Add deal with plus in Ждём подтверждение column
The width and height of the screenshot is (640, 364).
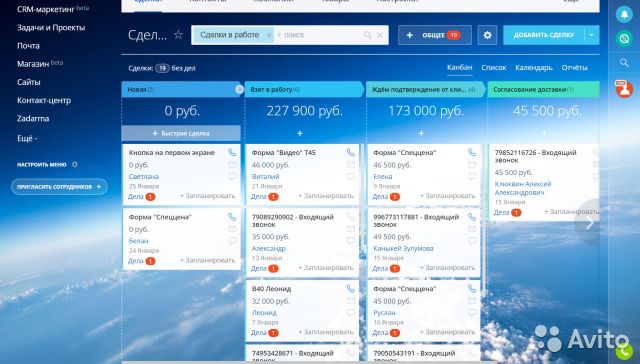click(421, 133)
